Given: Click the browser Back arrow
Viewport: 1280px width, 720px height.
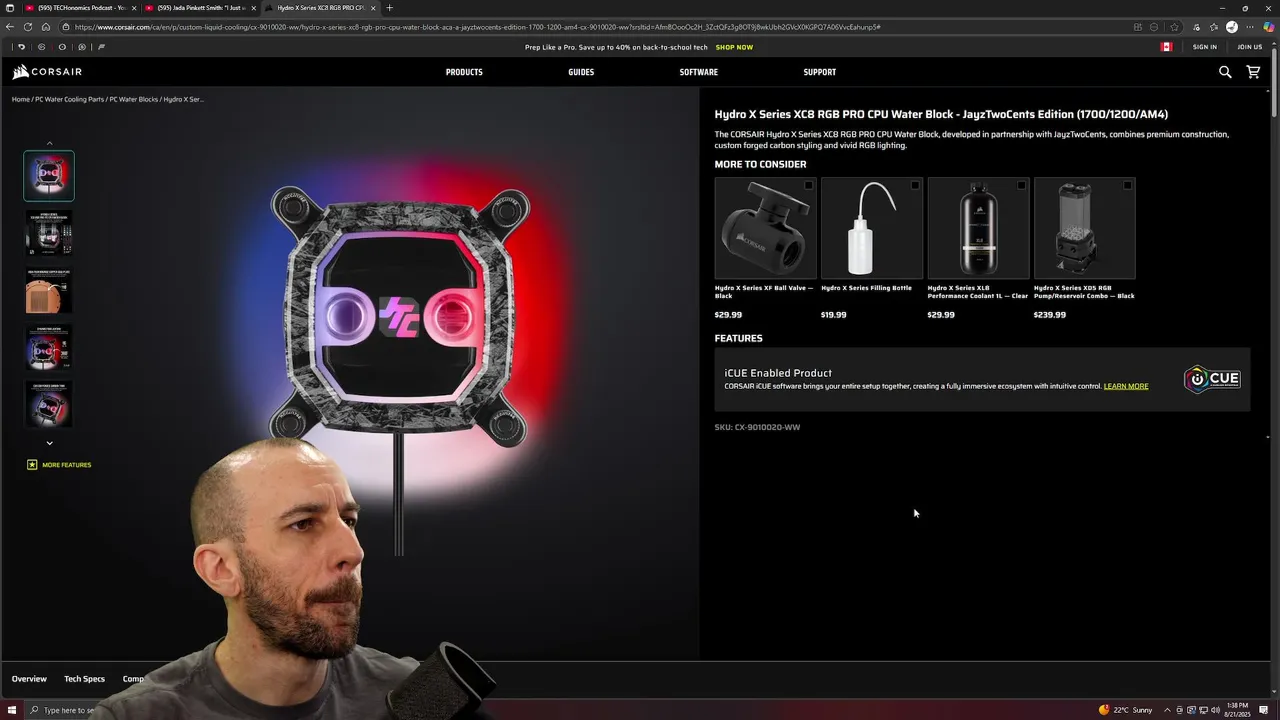Looking at the screenshot, I should [x=10, y=27].
